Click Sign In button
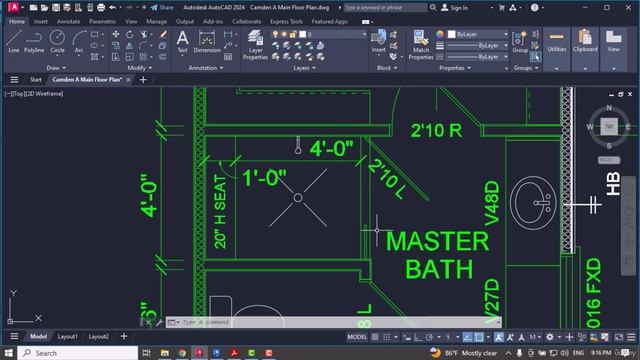This screenshot has height=360, width=640. click(x=454, y=7)
